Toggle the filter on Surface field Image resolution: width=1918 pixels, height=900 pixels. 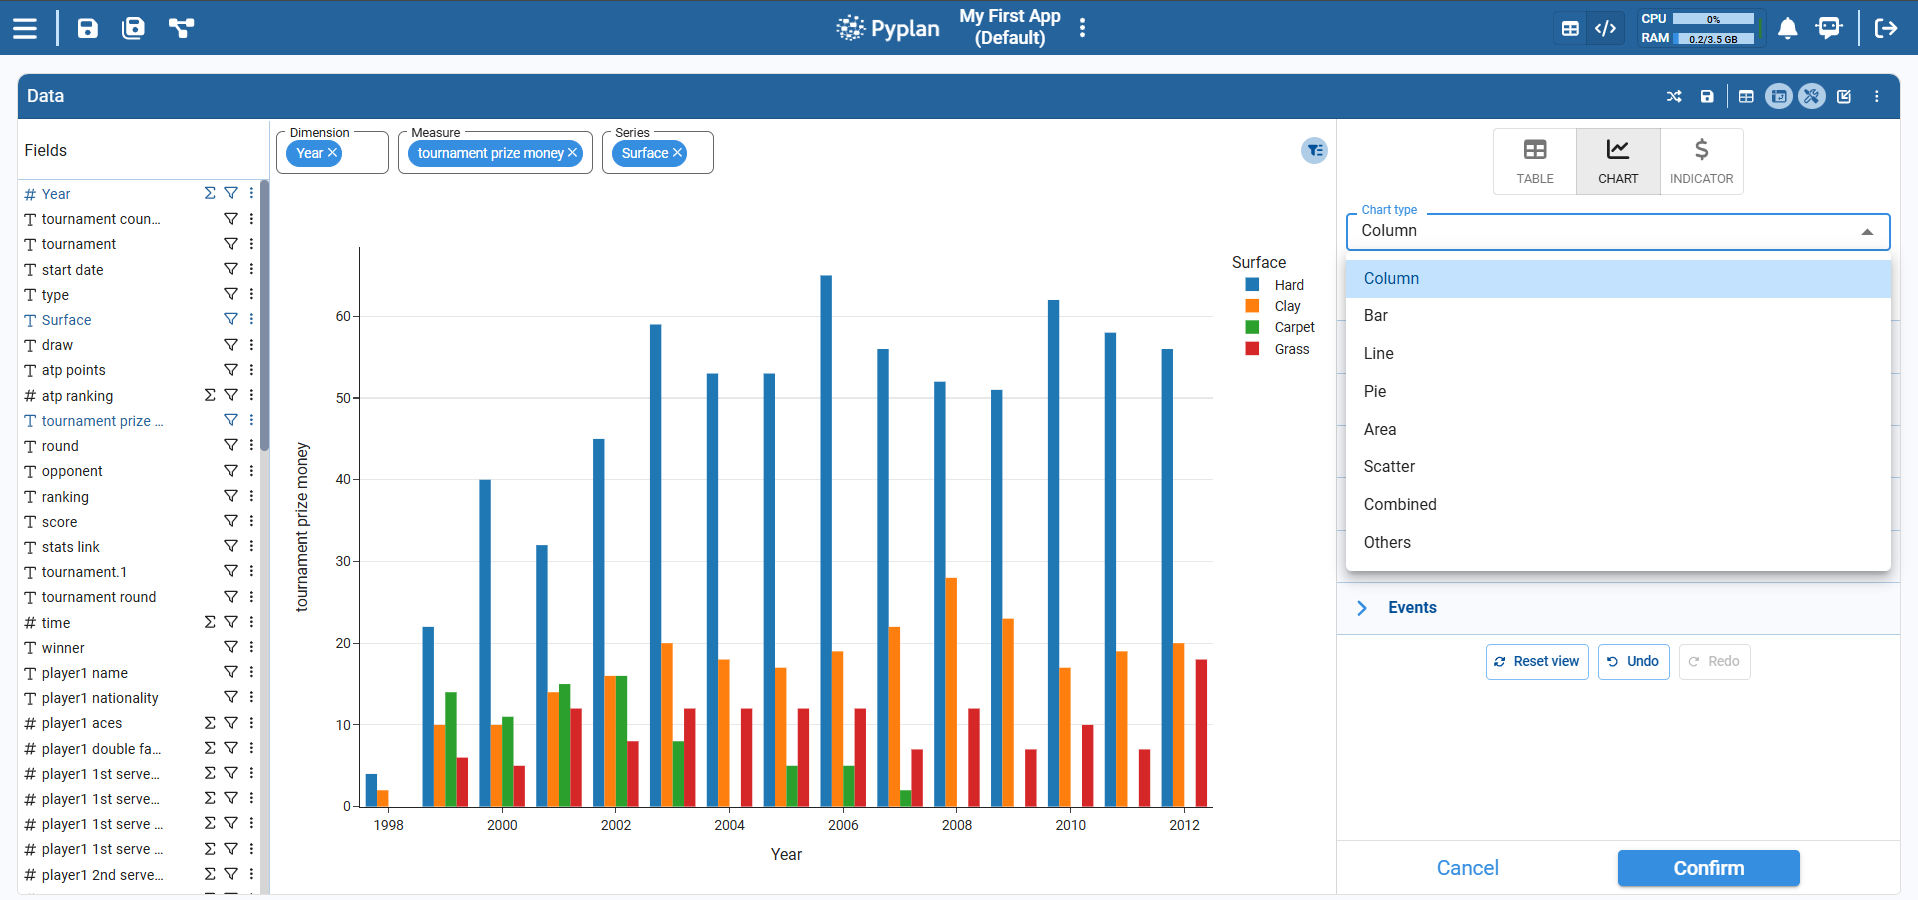pos(231,319)
